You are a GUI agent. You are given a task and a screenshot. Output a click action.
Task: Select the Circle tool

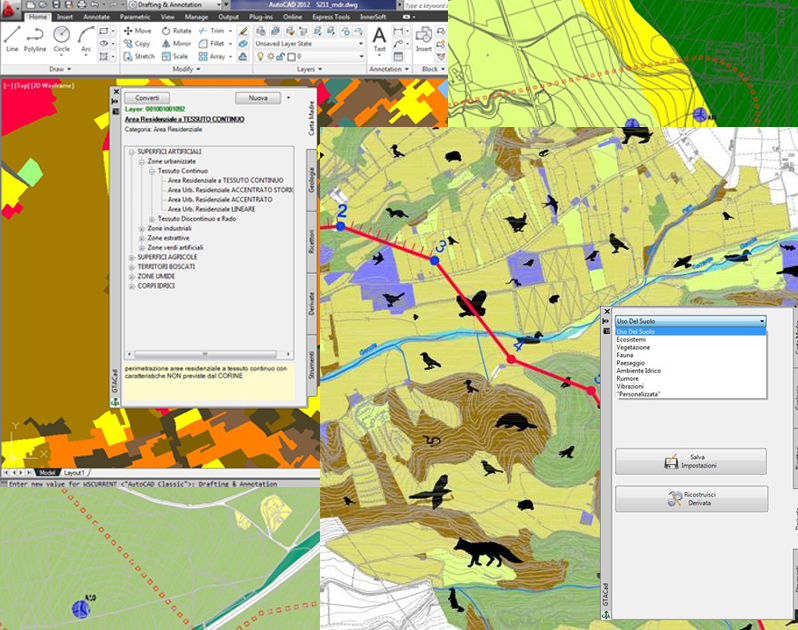coord(62,39)
